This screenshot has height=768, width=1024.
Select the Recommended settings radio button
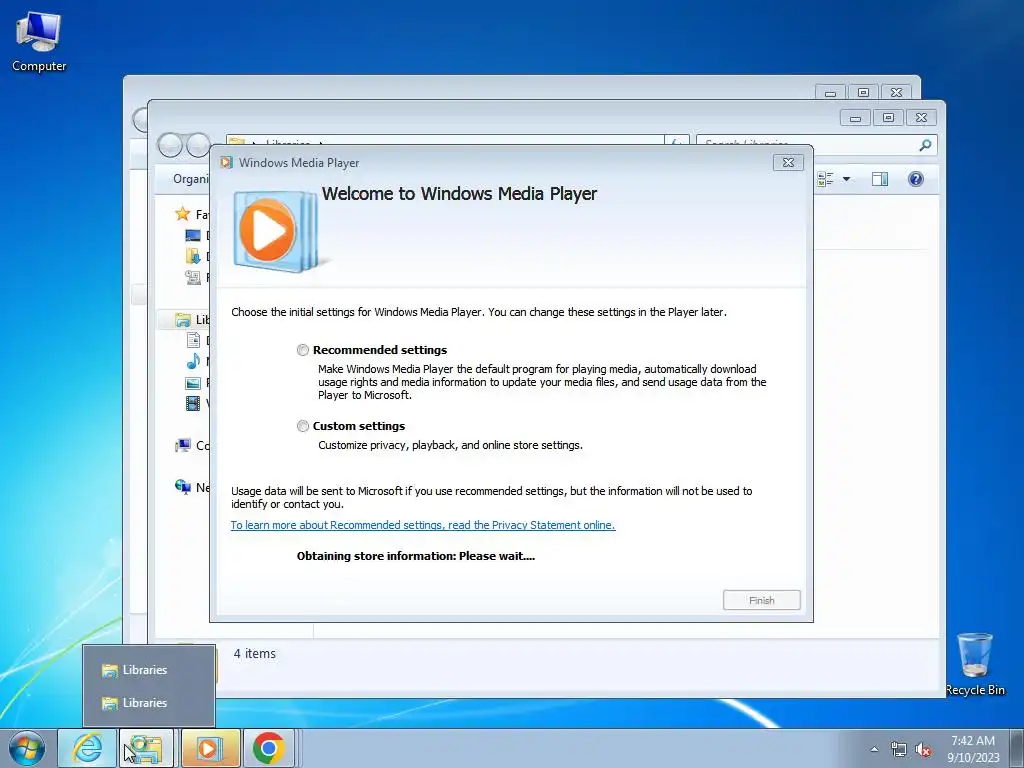[302, 350]
